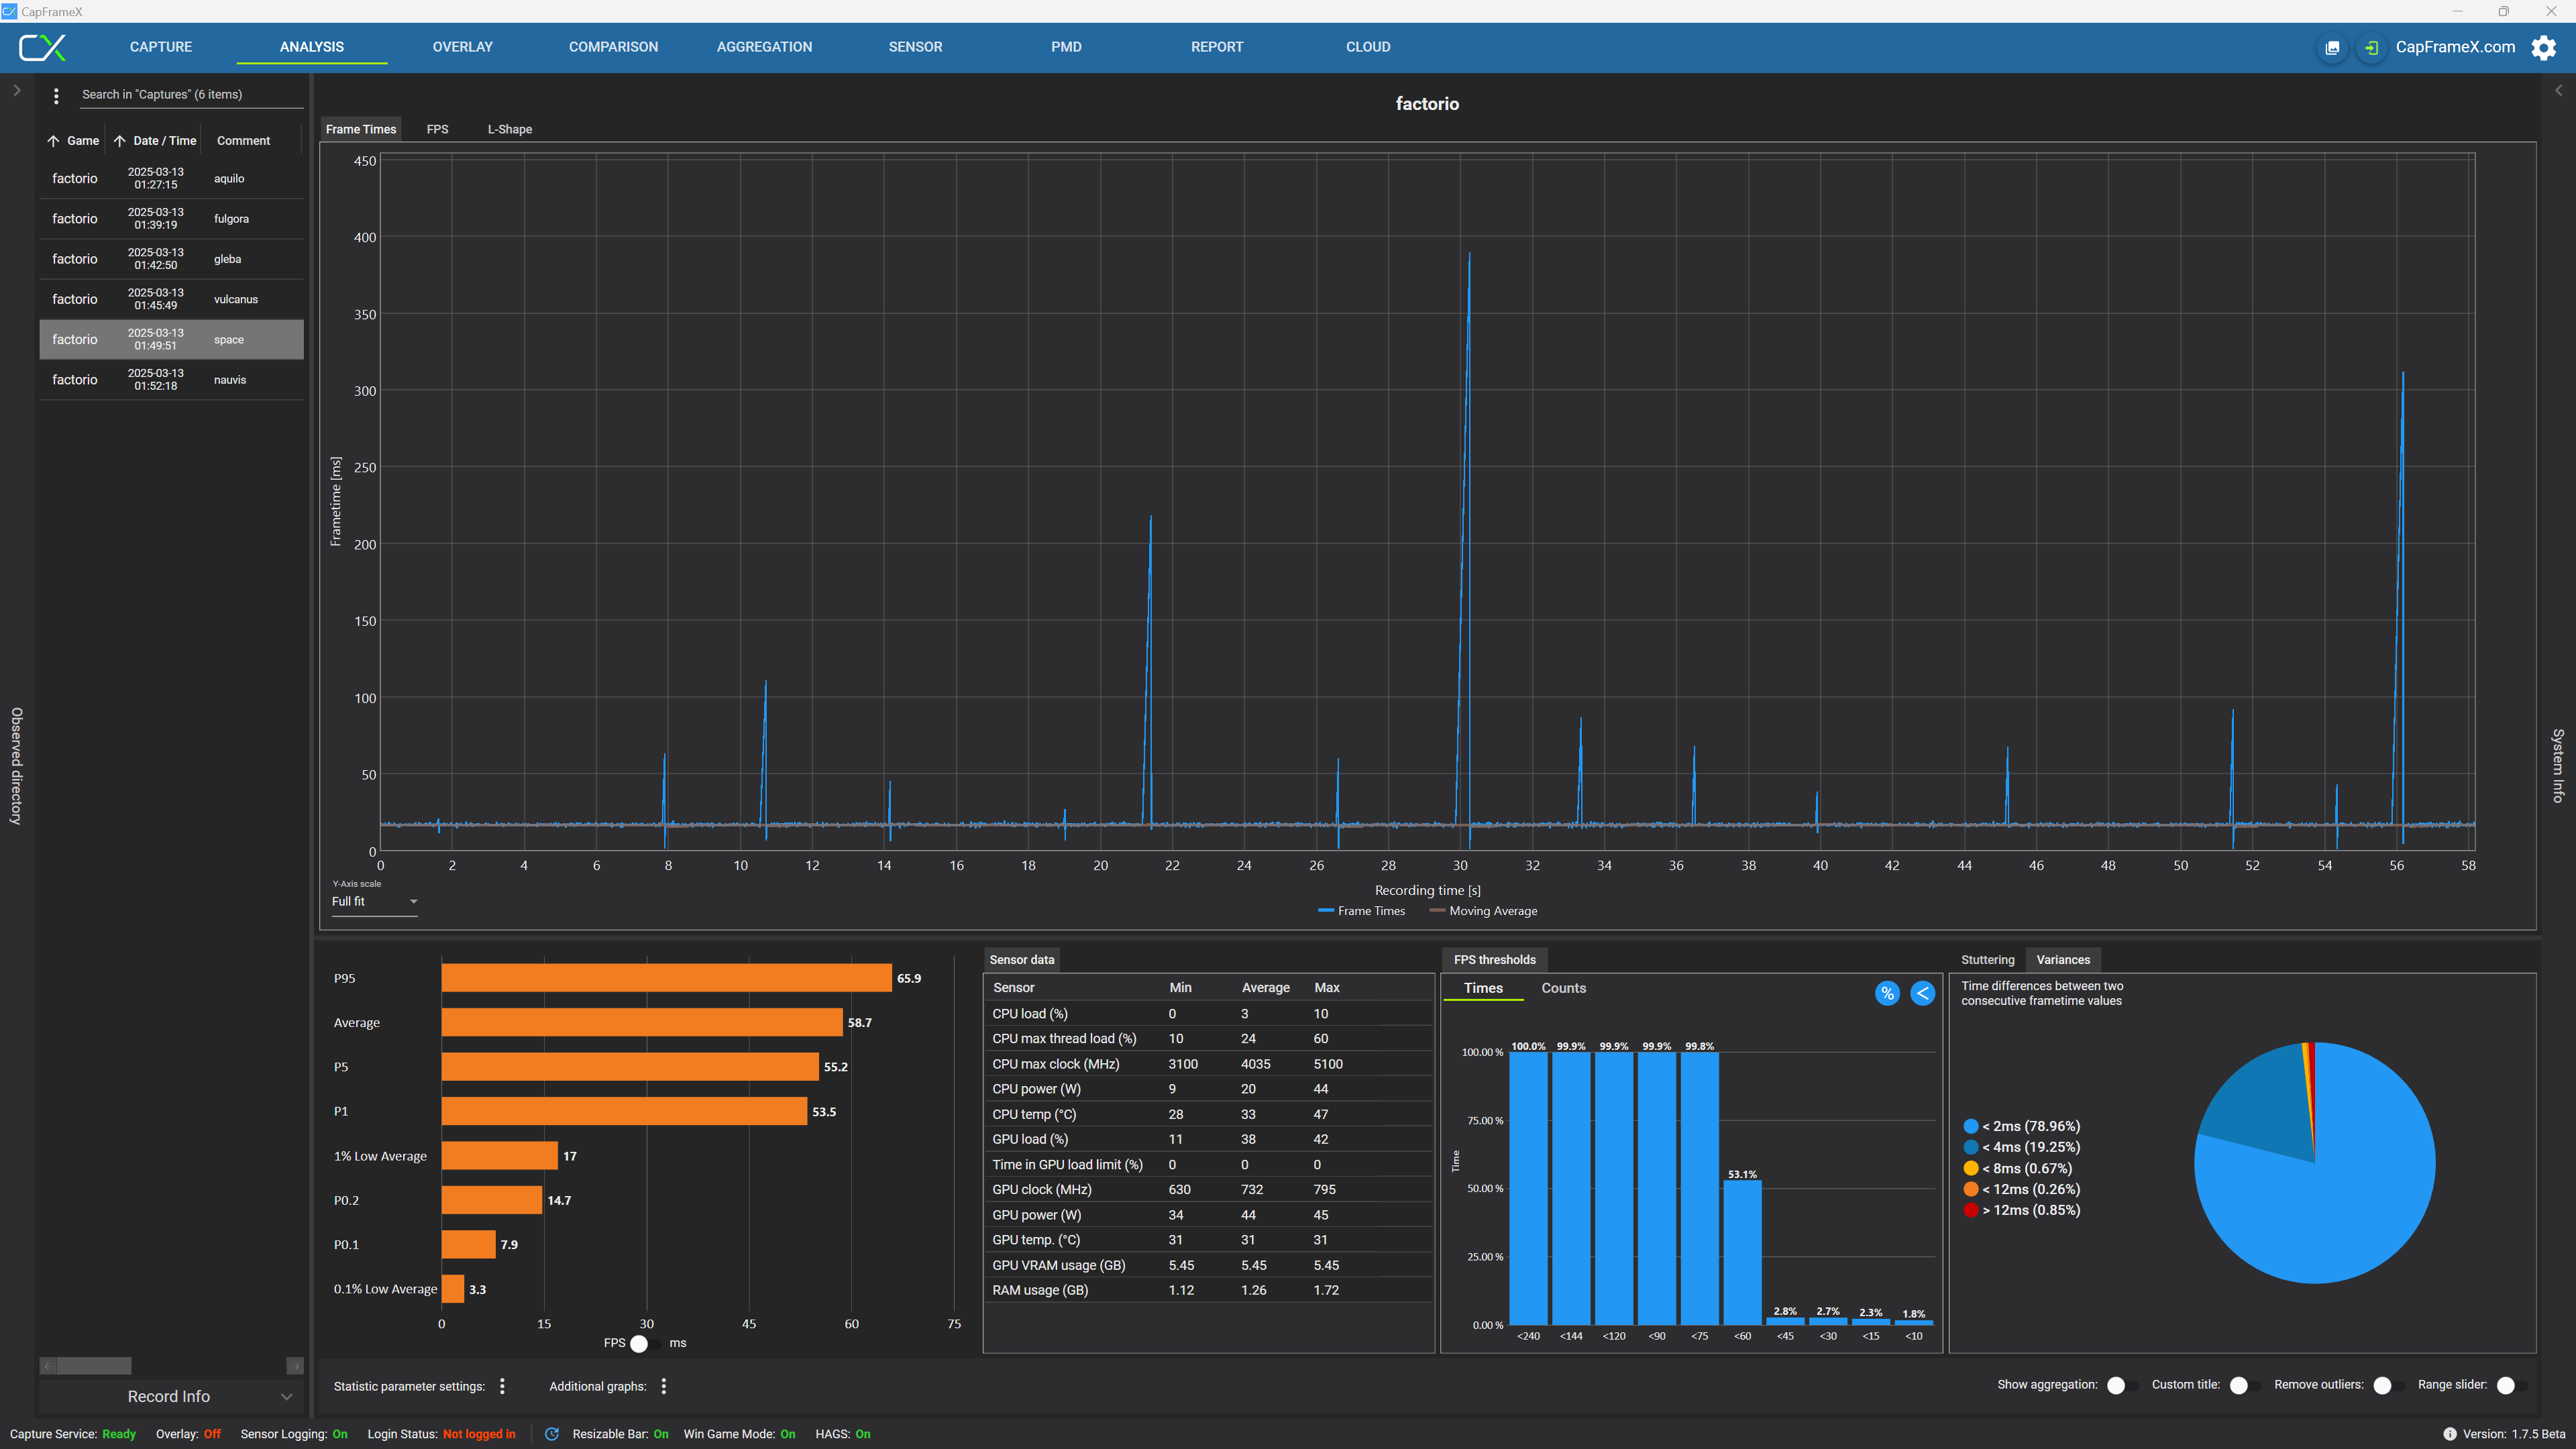
Task: Open the captures list three-dot menu
Action: coord(56,95)
